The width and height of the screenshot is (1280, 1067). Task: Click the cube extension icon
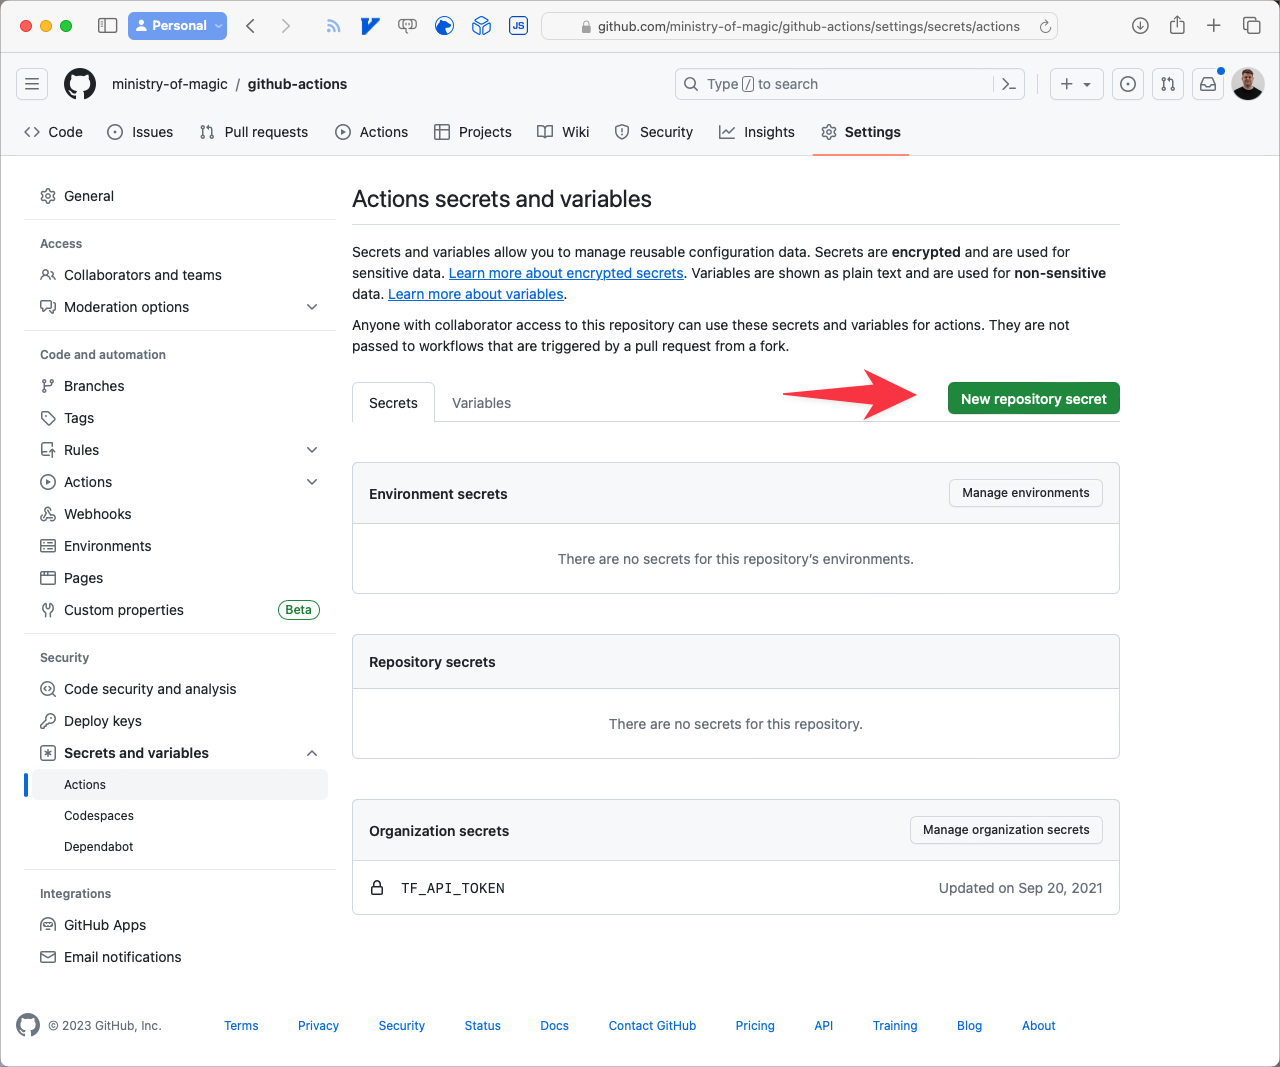481,26
